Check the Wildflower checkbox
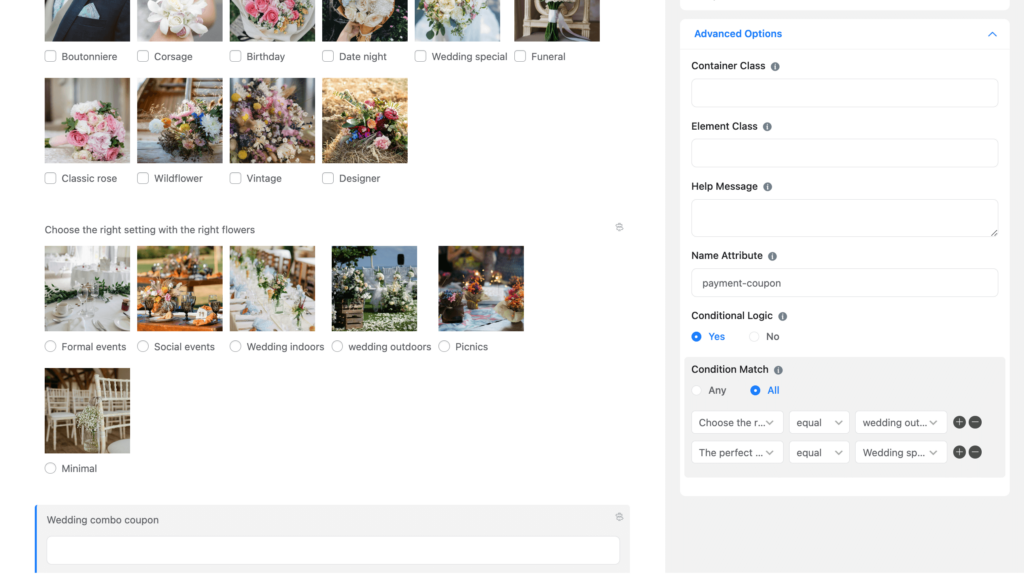The image size is (1024, 574). [143, 178]
